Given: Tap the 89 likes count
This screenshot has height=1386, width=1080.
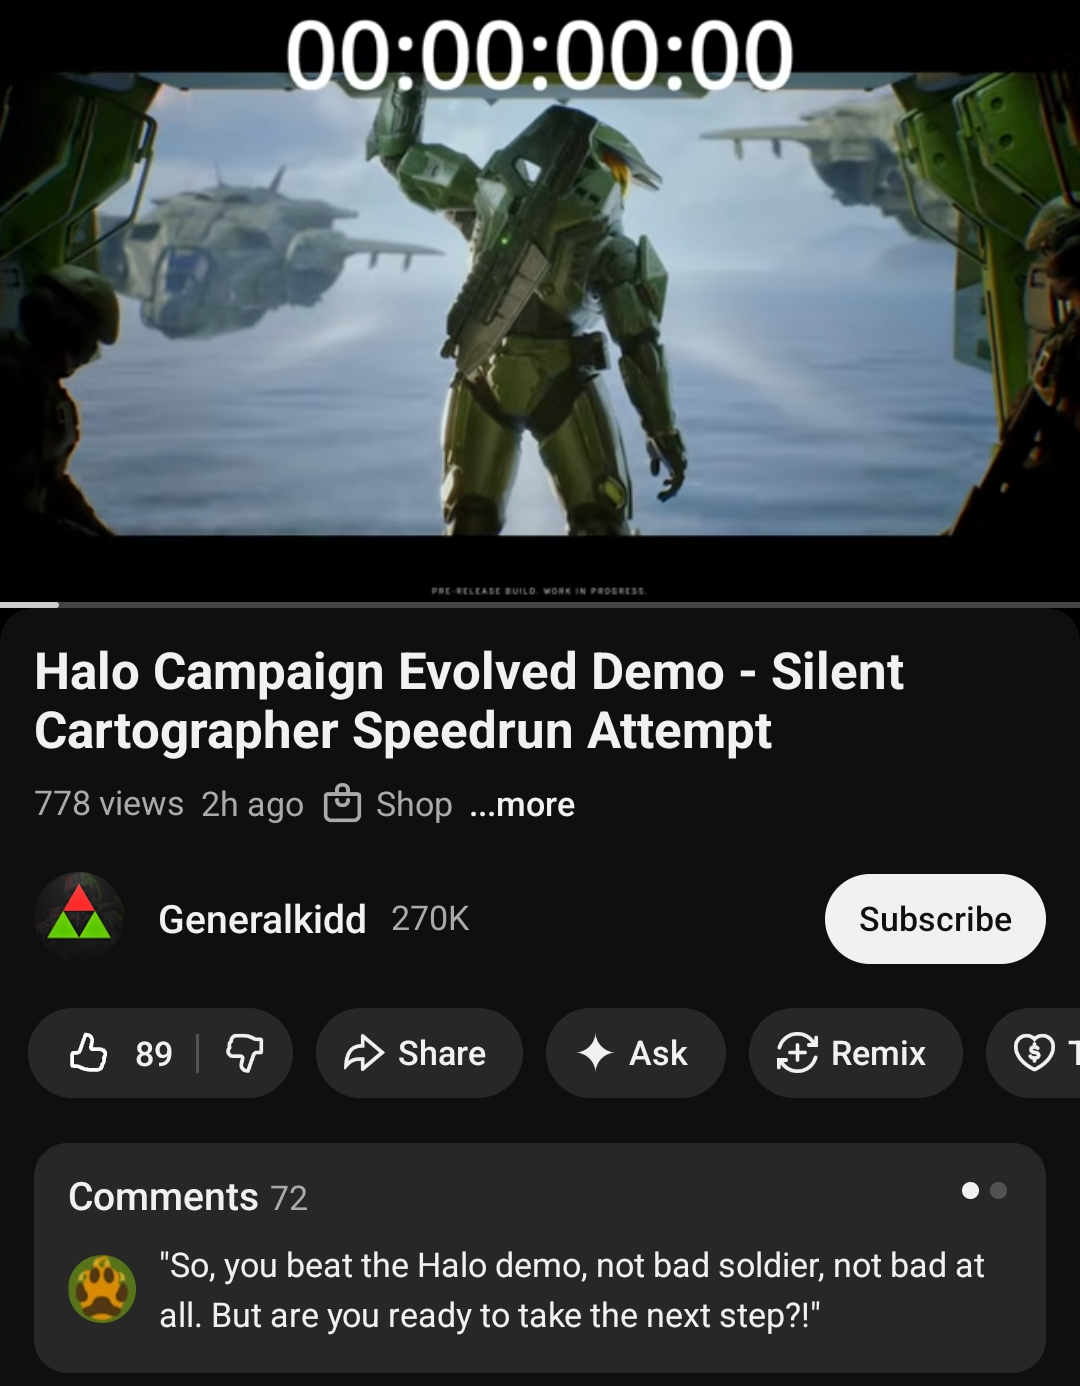Looking at the screenshot, I should [x=154, y=1053].
